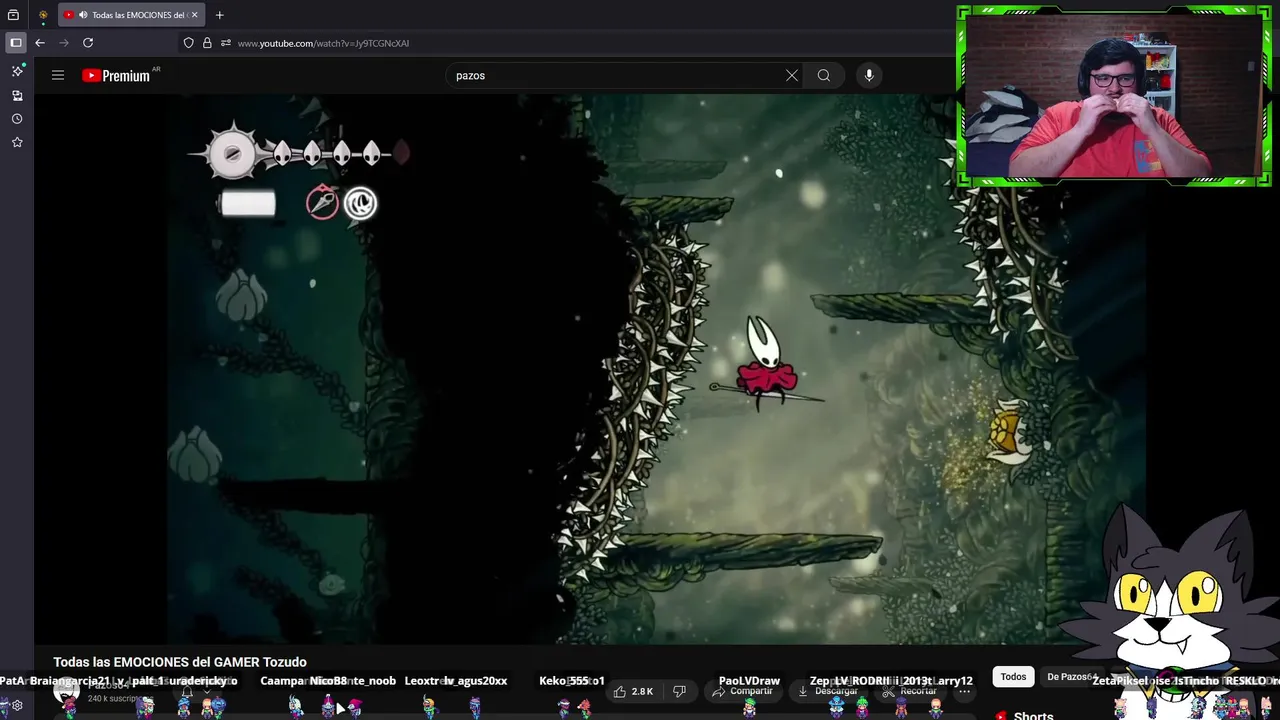The height and width of the screenshot is (720, 1280).
Task: Open browser history clock icon
Action: pos(17,119)
